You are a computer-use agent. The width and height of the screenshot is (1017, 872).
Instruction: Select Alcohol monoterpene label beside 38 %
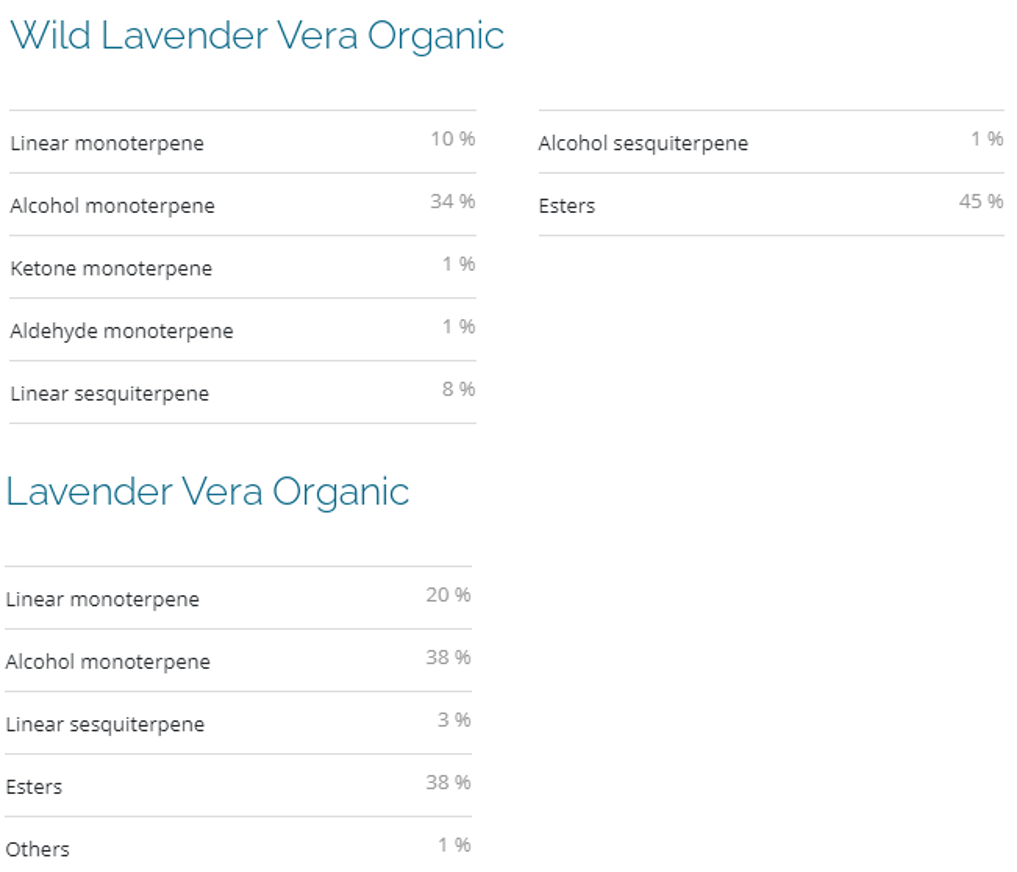pyautogui.click(x=108, y=662)
